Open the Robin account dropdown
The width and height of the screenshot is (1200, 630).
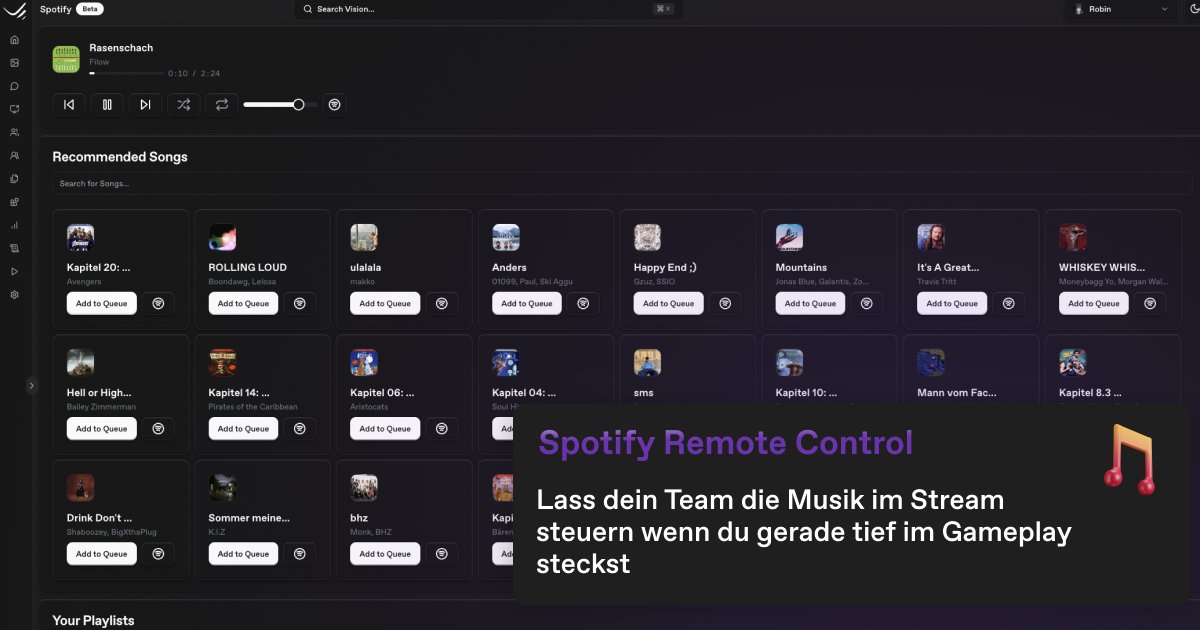tap(1120, 9)
